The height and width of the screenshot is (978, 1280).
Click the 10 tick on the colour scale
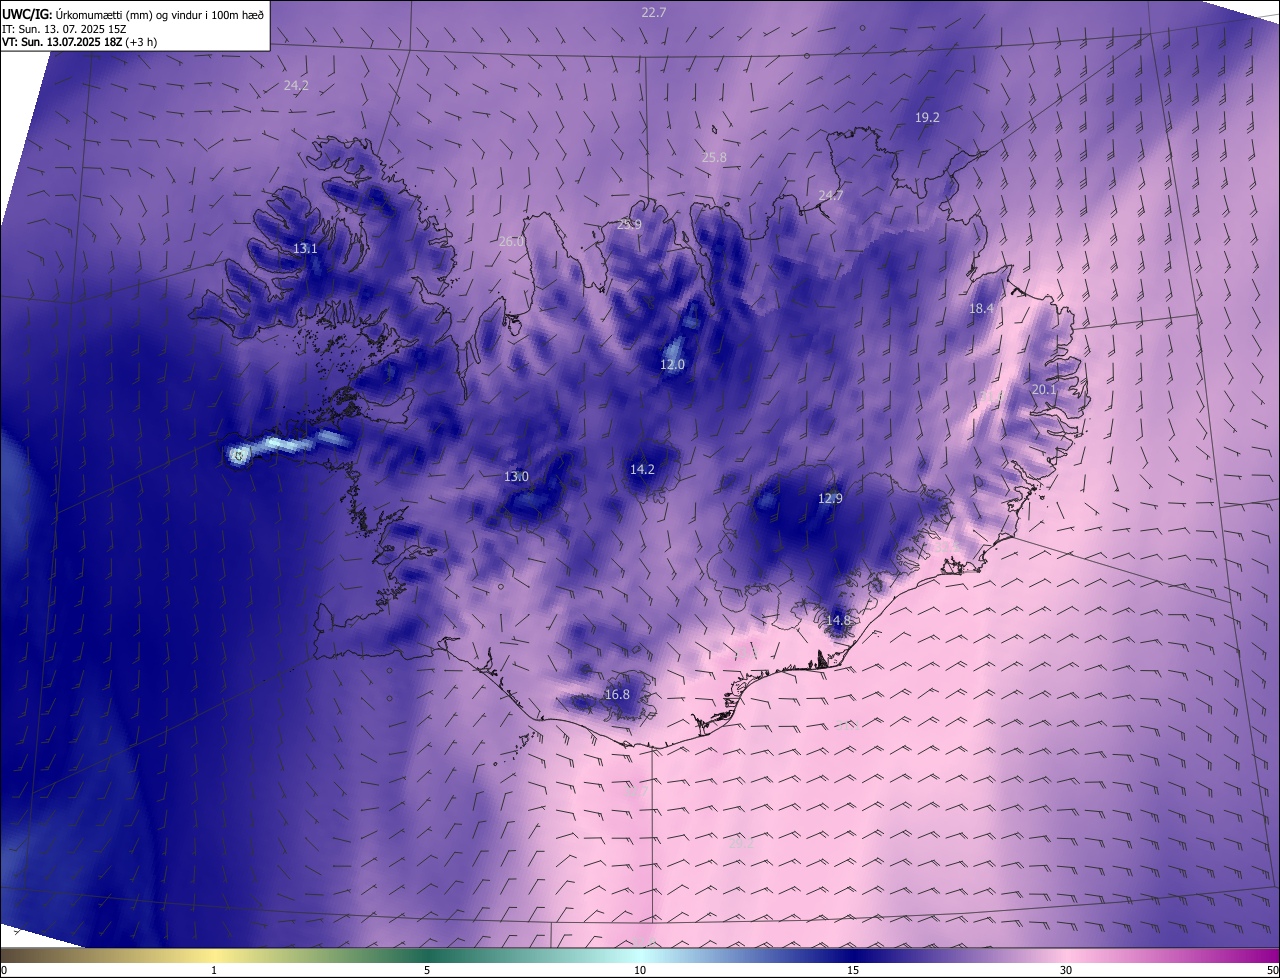click(x=640, y=970)
